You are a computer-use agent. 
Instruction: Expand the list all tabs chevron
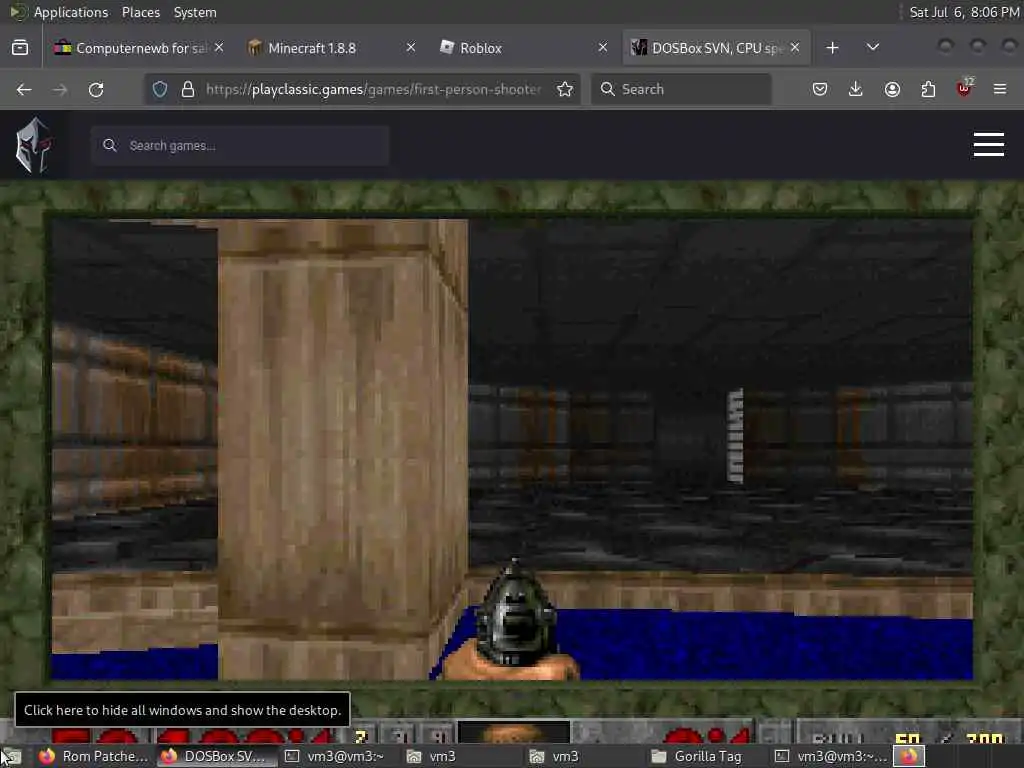872,48
